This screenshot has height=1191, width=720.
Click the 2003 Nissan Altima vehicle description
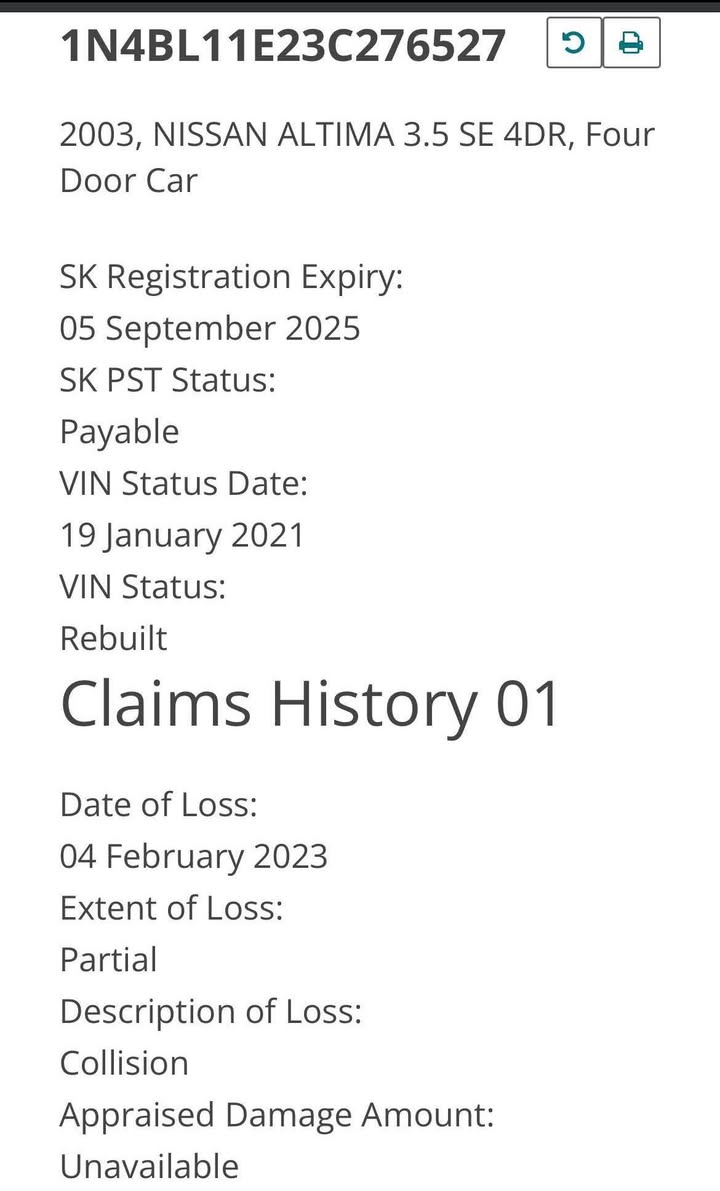pos(357,157)
